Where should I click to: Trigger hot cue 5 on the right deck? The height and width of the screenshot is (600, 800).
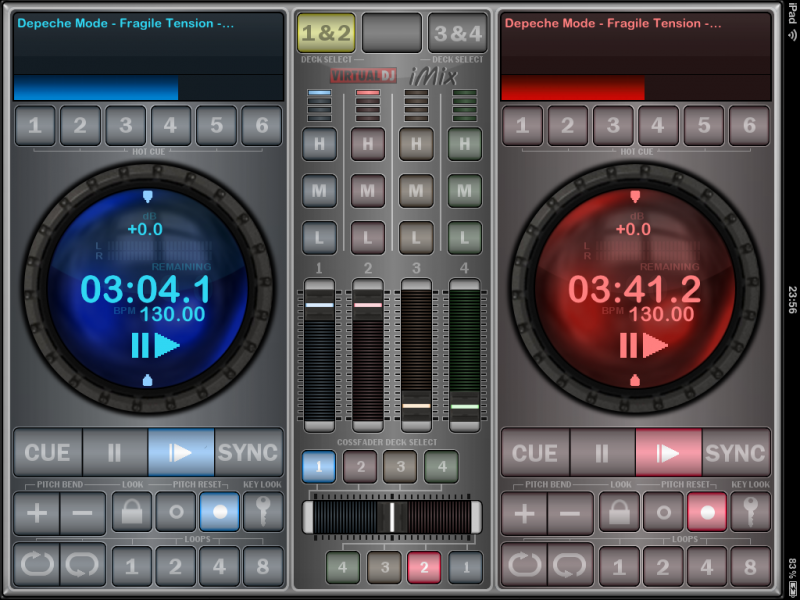coord(704,126)
